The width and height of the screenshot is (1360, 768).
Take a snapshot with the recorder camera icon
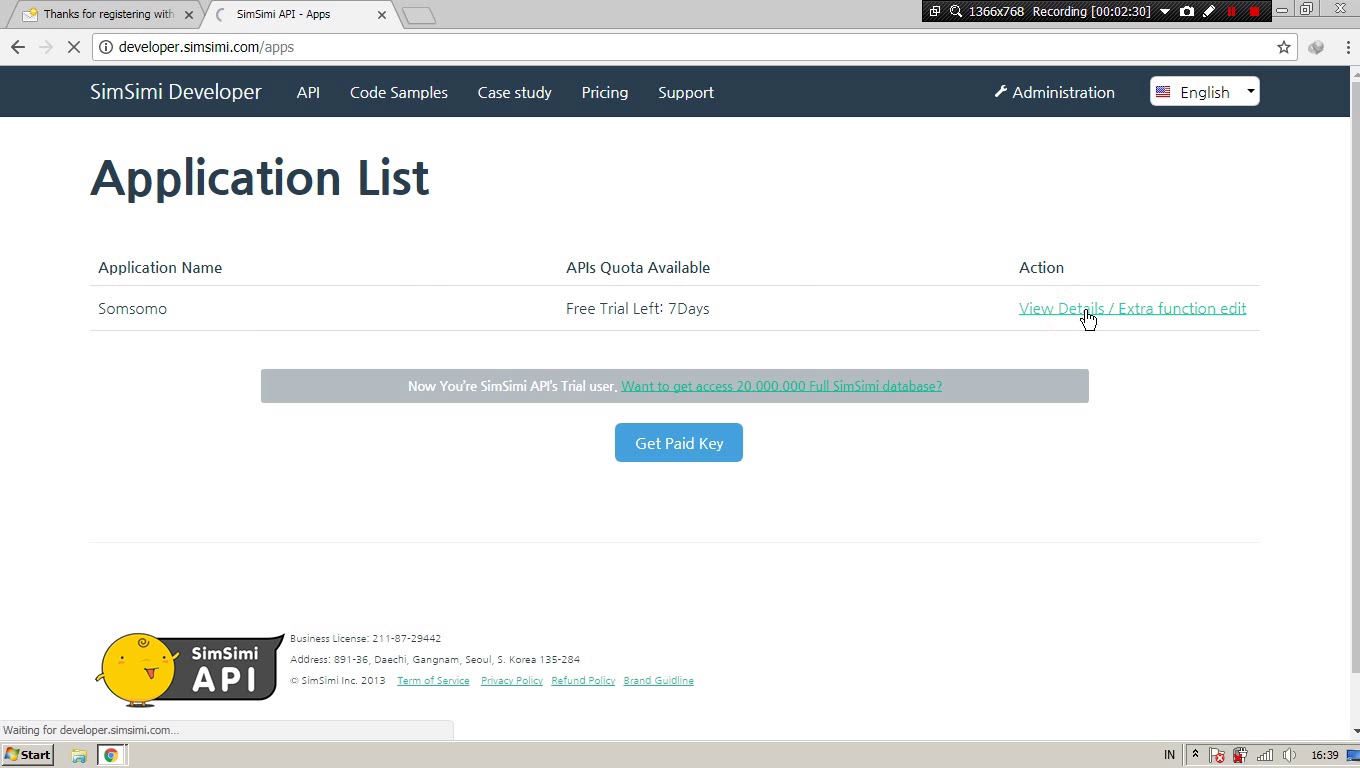coord(1187,11)
